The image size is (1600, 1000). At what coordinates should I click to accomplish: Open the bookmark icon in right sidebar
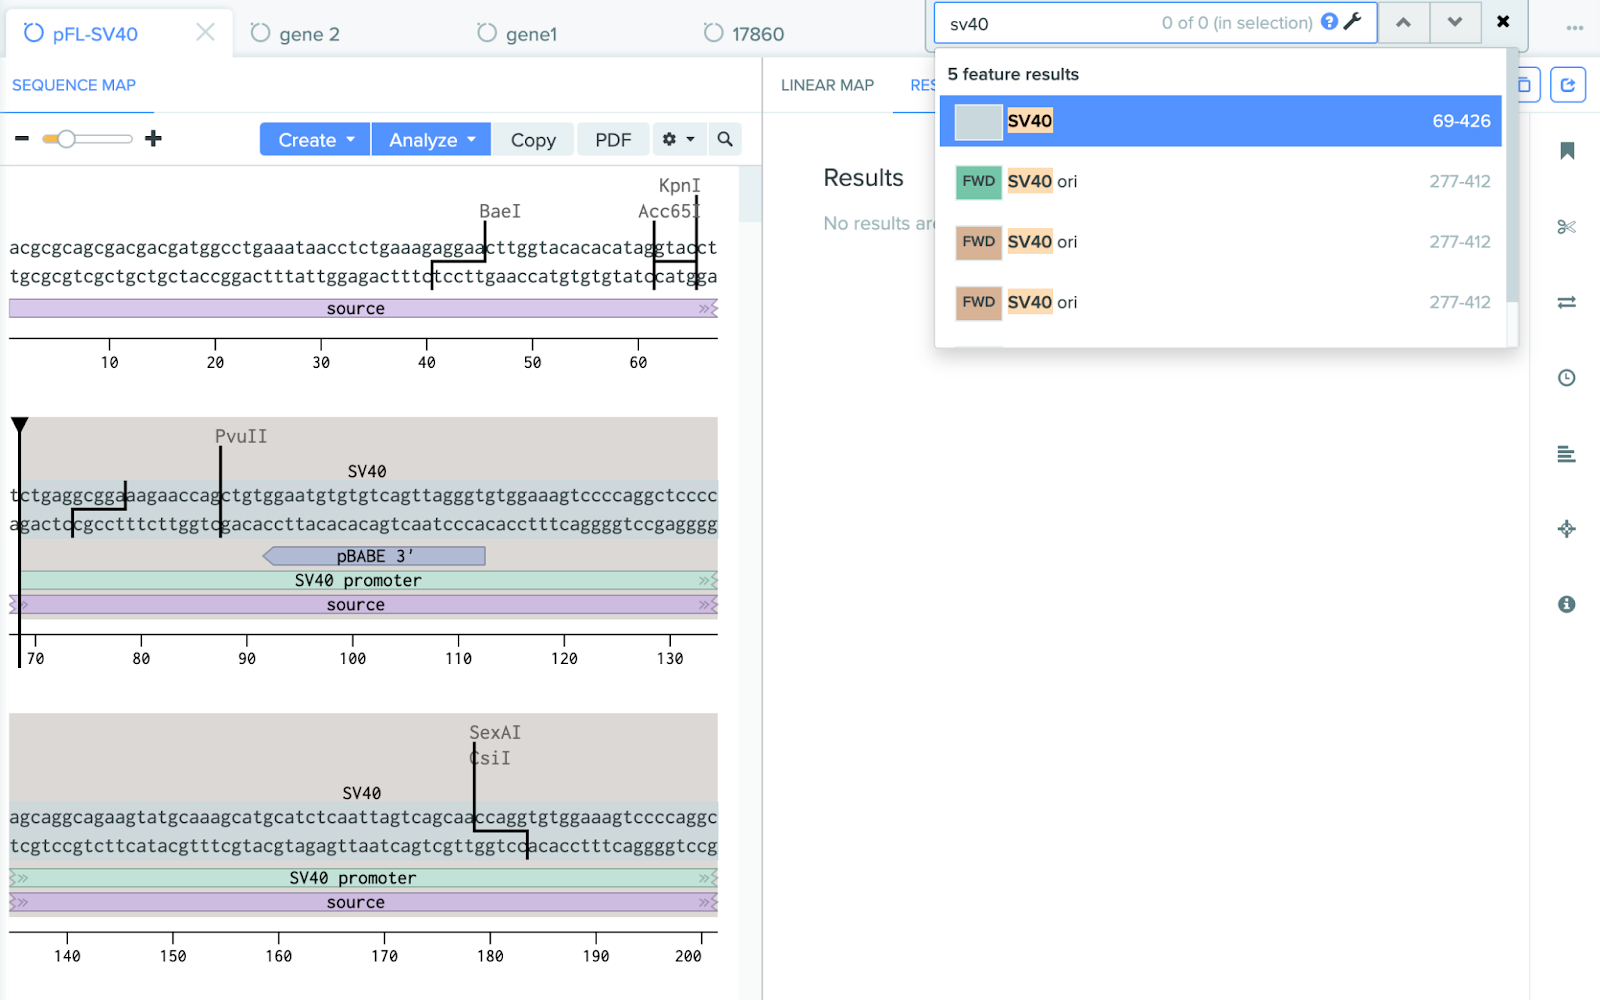click(x=1567, y=151)
